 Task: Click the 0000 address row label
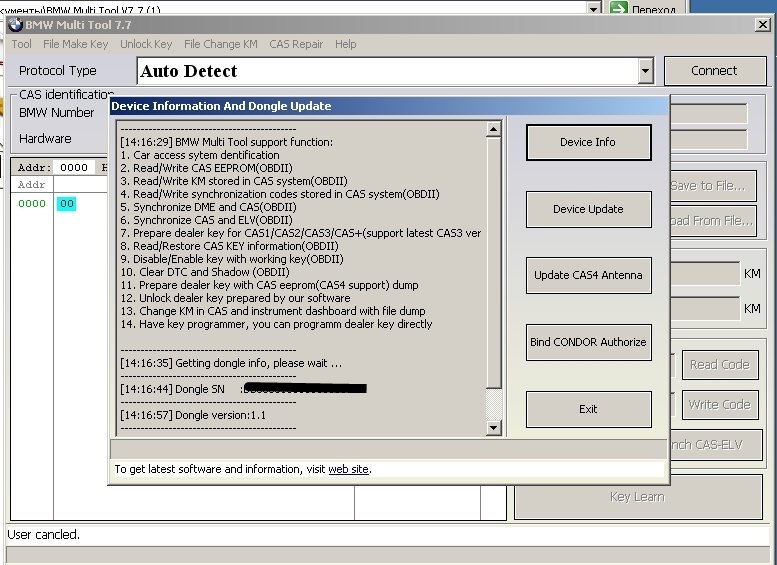coord(32,204)
